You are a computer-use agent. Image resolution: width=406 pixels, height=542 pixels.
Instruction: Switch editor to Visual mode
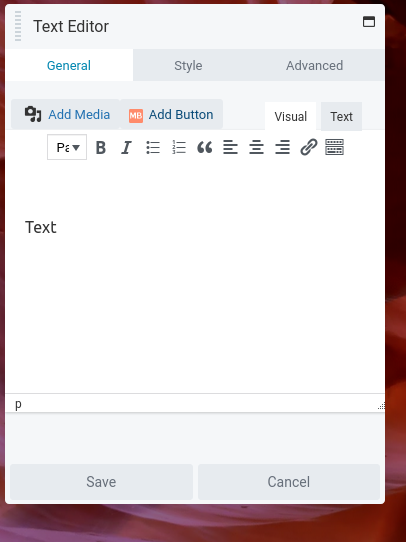click(291, 116)
